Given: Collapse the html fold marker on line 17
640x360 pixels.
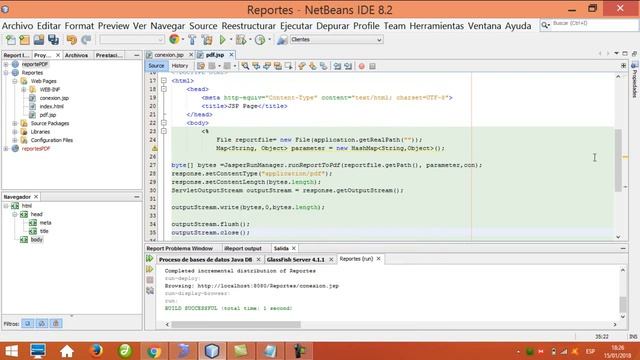Looking at the screenshot, I should 164,80.
